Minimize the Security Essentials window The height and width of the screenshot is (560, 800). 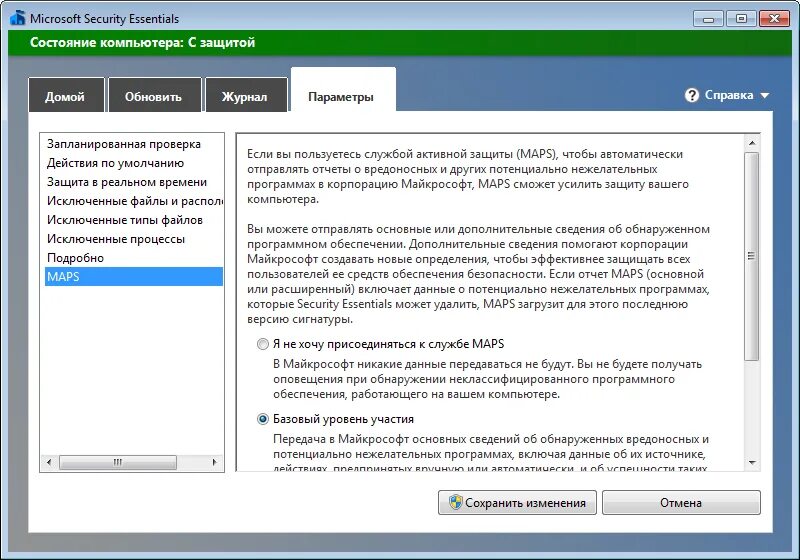[708, 19]
